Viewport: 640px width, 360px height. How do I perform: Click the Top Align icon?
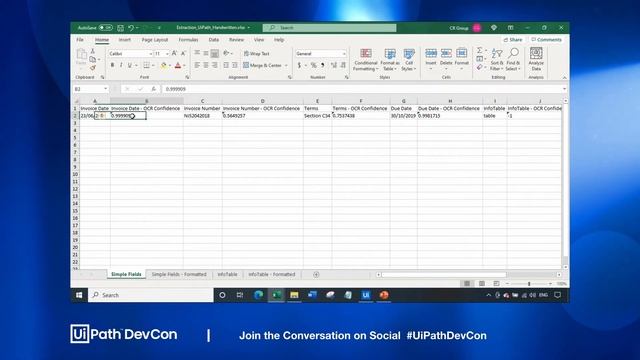[x=197, y=53]
